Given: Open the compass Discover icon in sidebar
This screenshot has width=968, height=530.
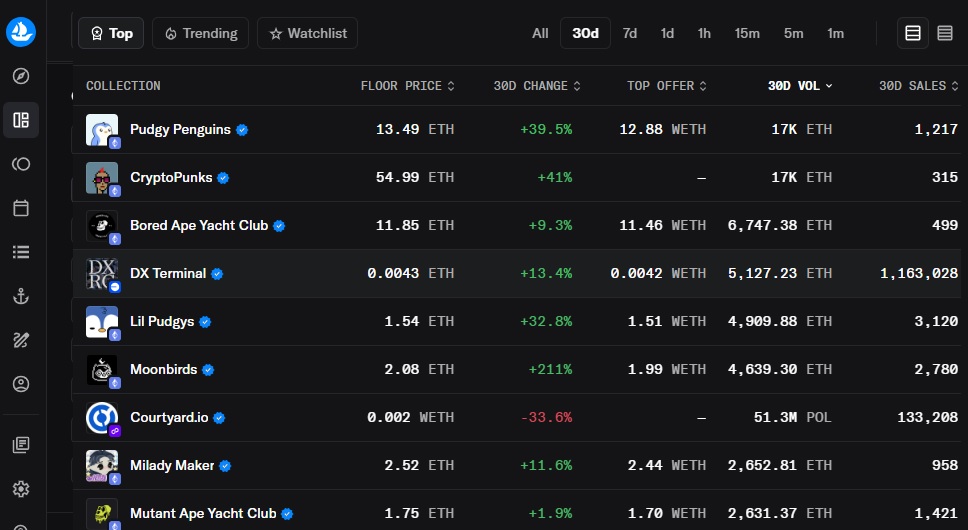Looking at the screenshot, I should pos(21,76).
